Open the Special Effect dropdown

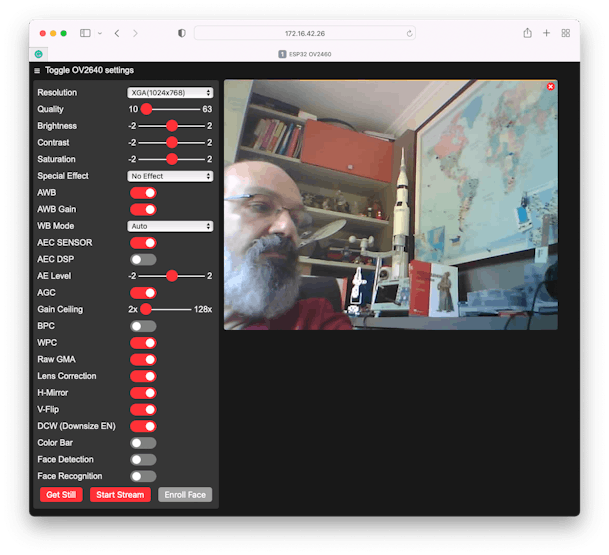pos(170,176)
